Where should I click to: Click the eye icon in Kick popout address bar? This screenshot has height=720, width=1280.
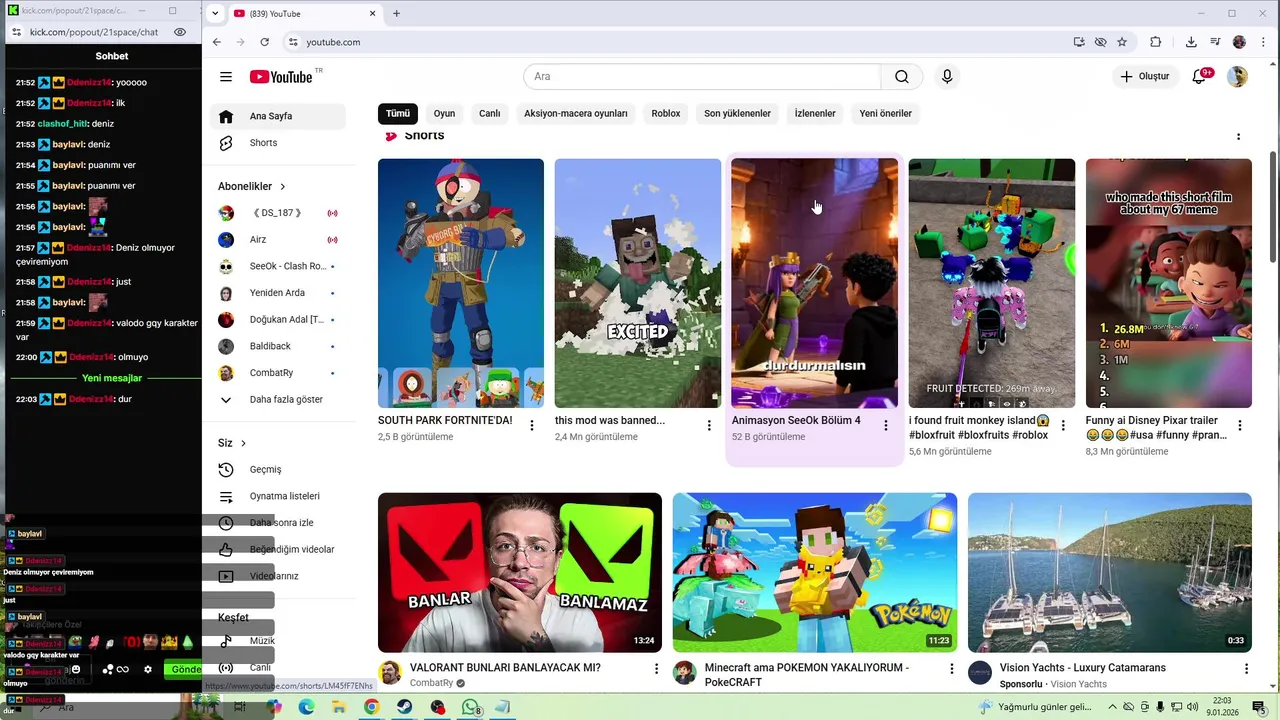(180, 32)
